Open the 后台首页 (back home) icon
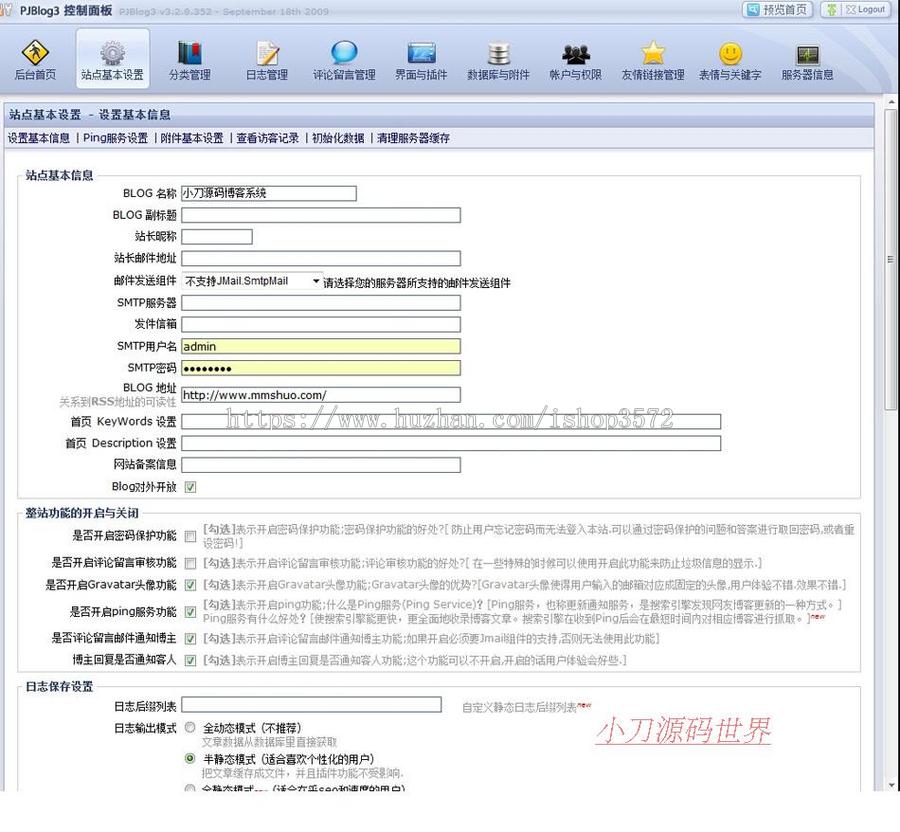Viewport: 900px width, 832px height. point(36,57)
